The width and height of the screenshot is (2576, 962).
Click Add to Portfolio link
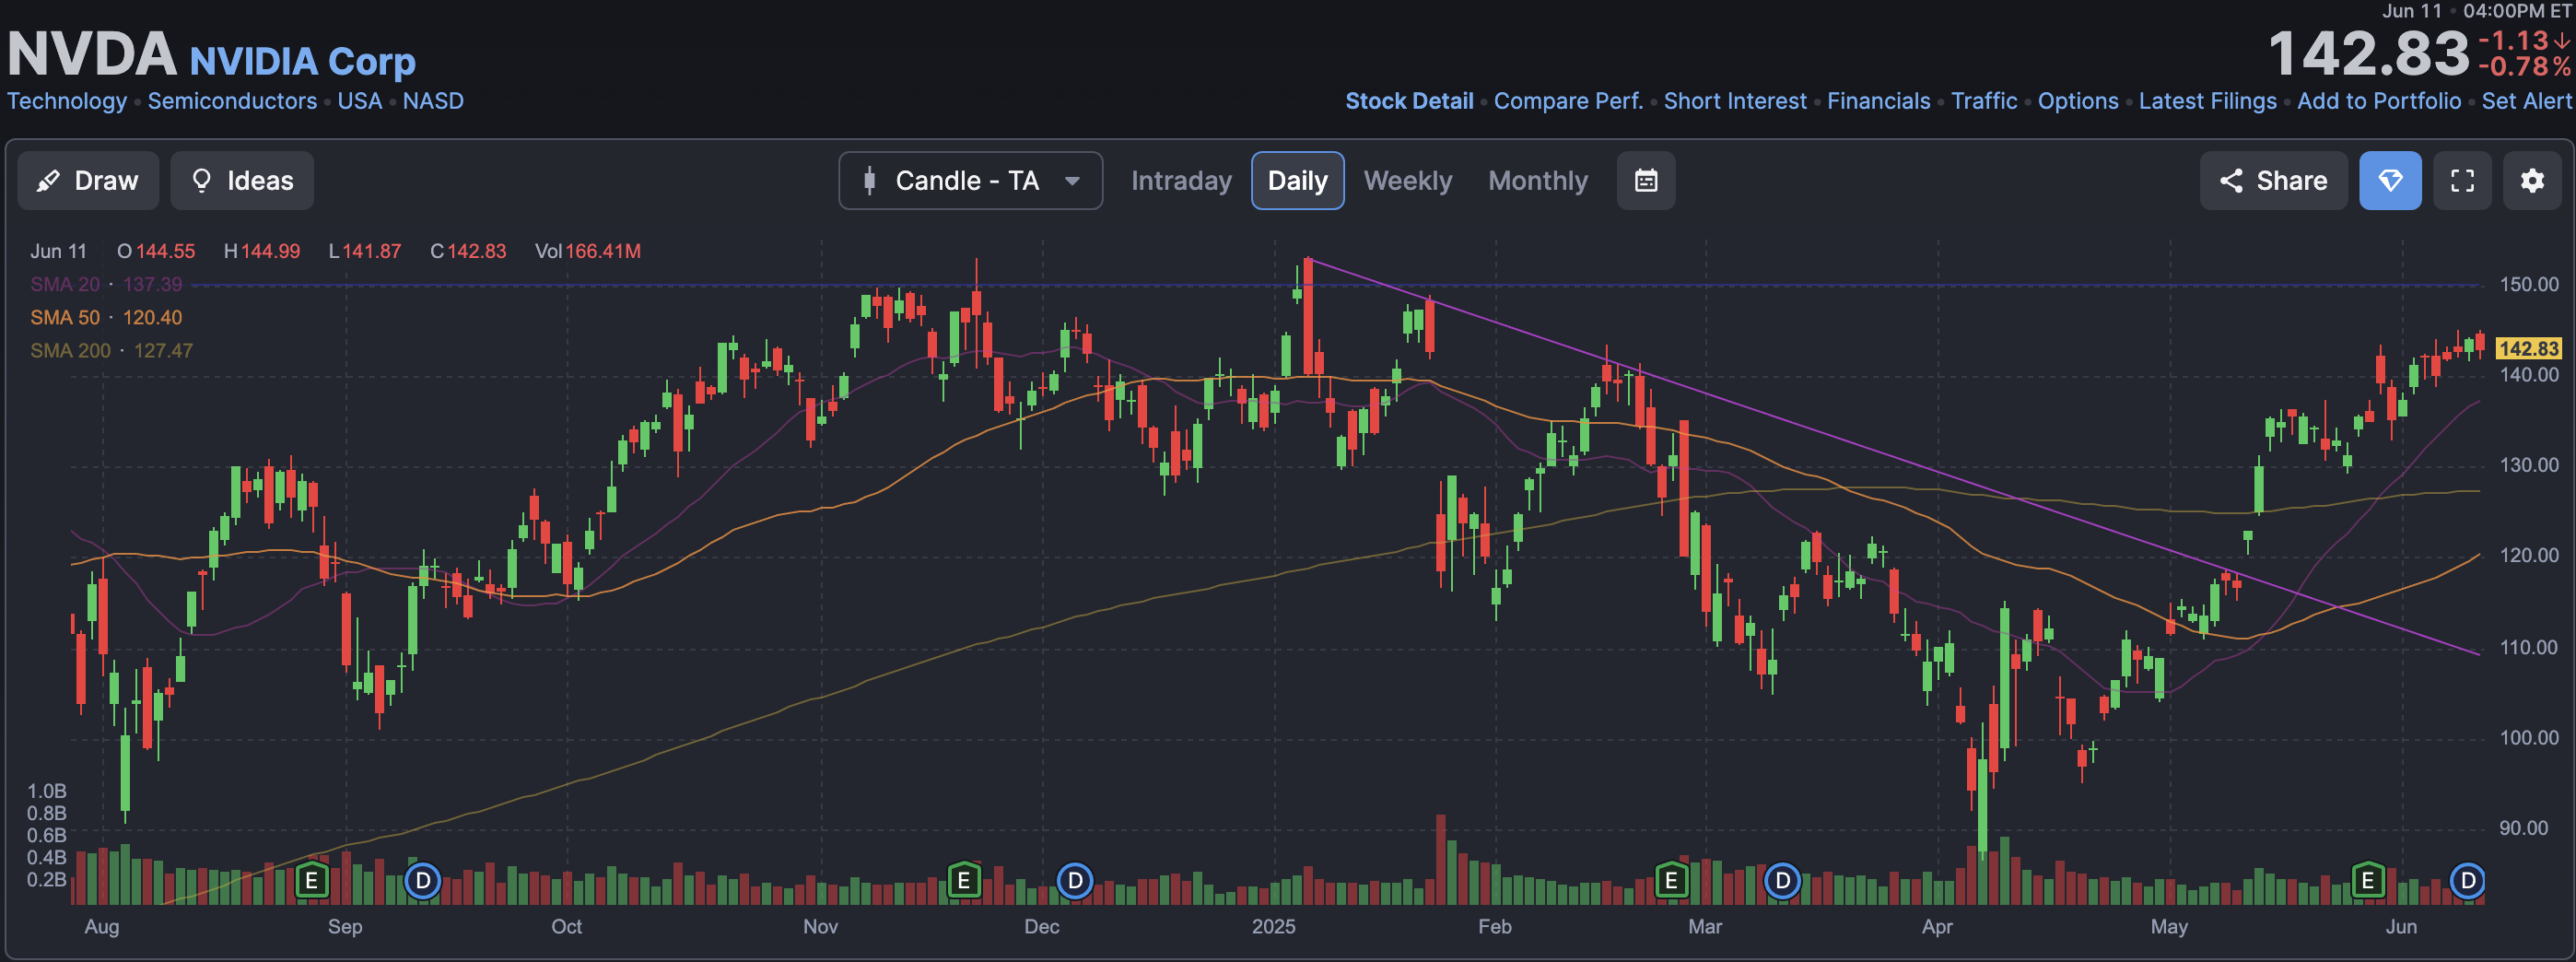click(x=2379, y=101)
